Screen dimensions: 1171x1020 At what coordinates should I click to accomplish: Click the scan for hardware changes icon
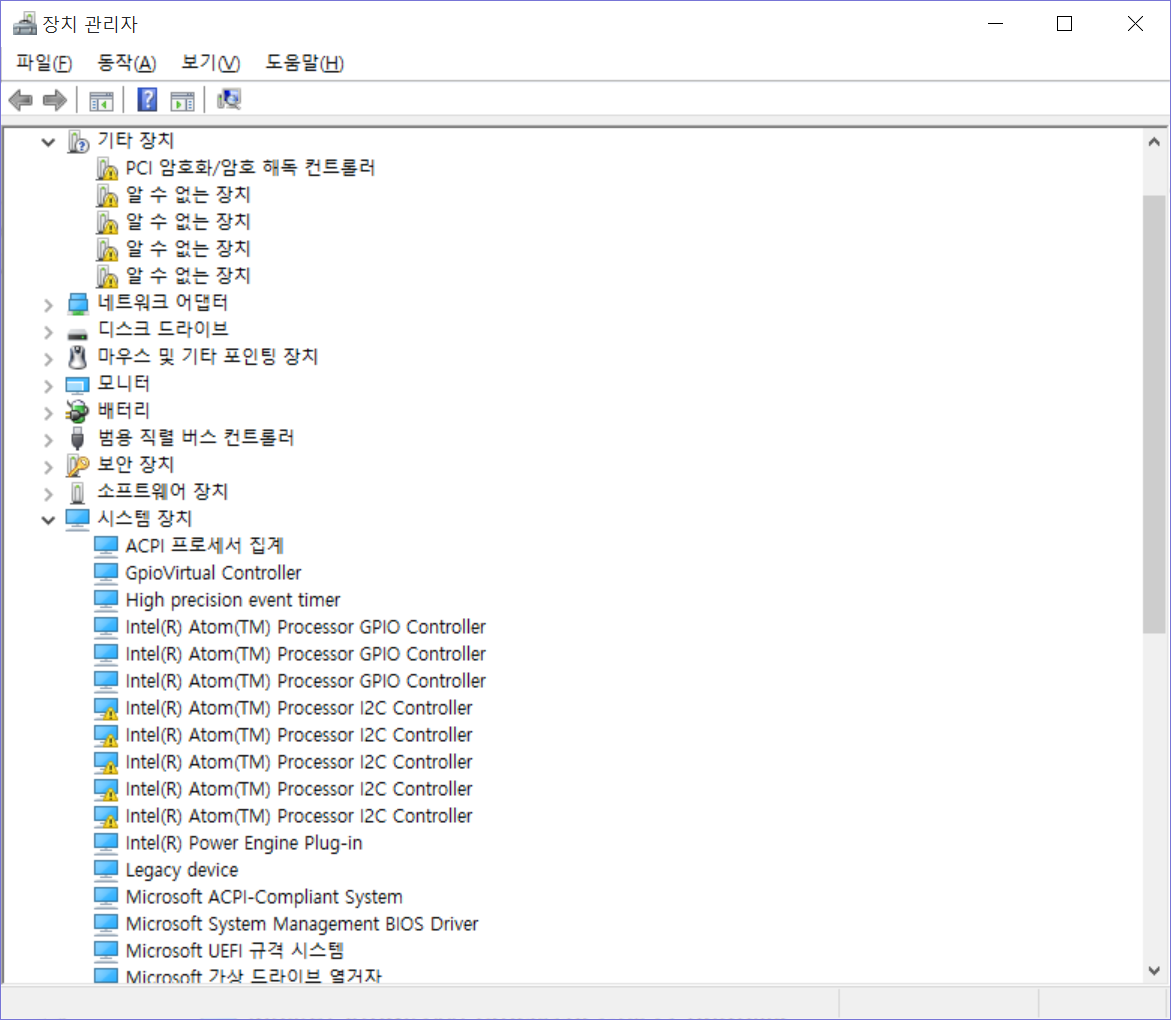(229, 99)
